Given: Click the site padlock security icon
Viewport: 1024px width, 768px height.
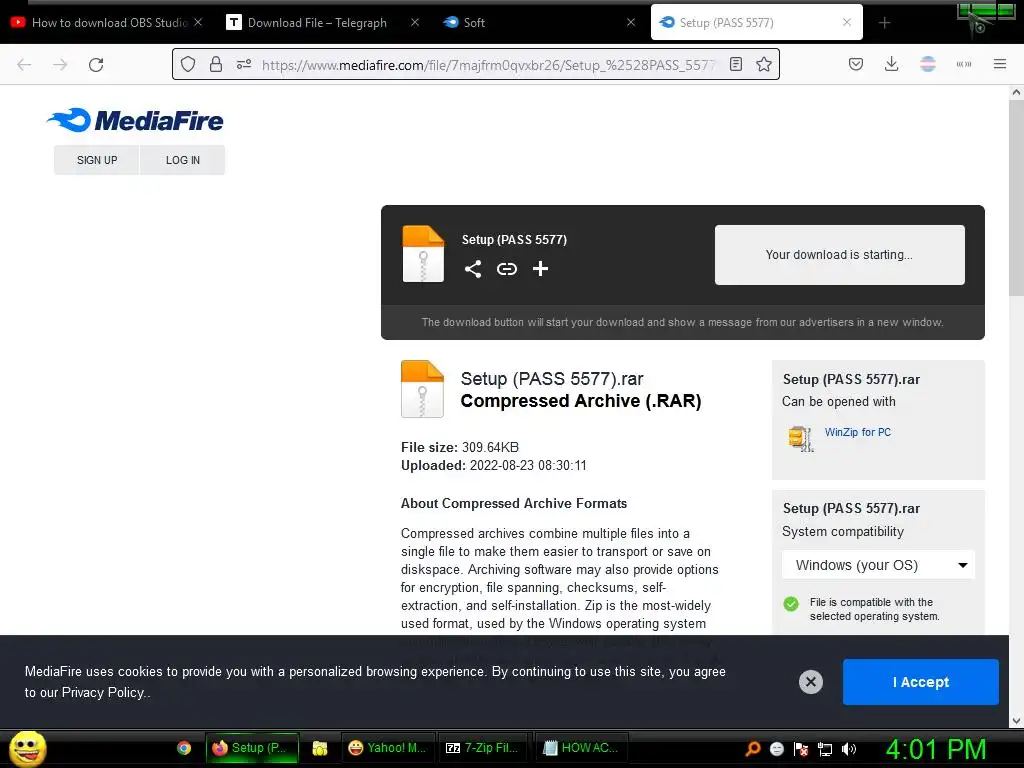Looking at the screenshot, I should (216, 64).
